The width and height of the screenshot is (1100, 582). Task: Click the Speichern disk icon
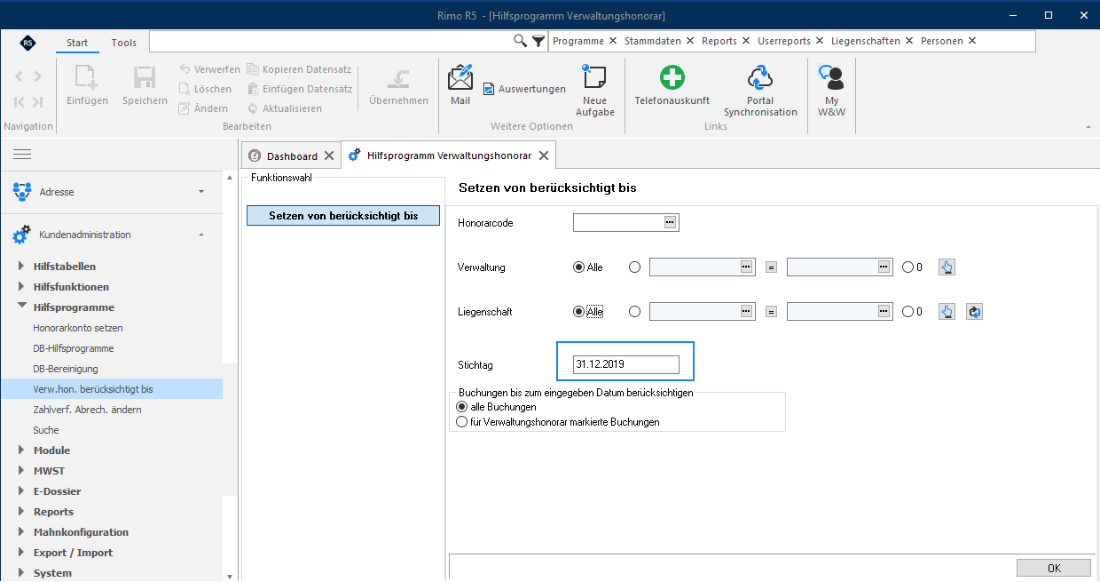(x=145, y=77)
